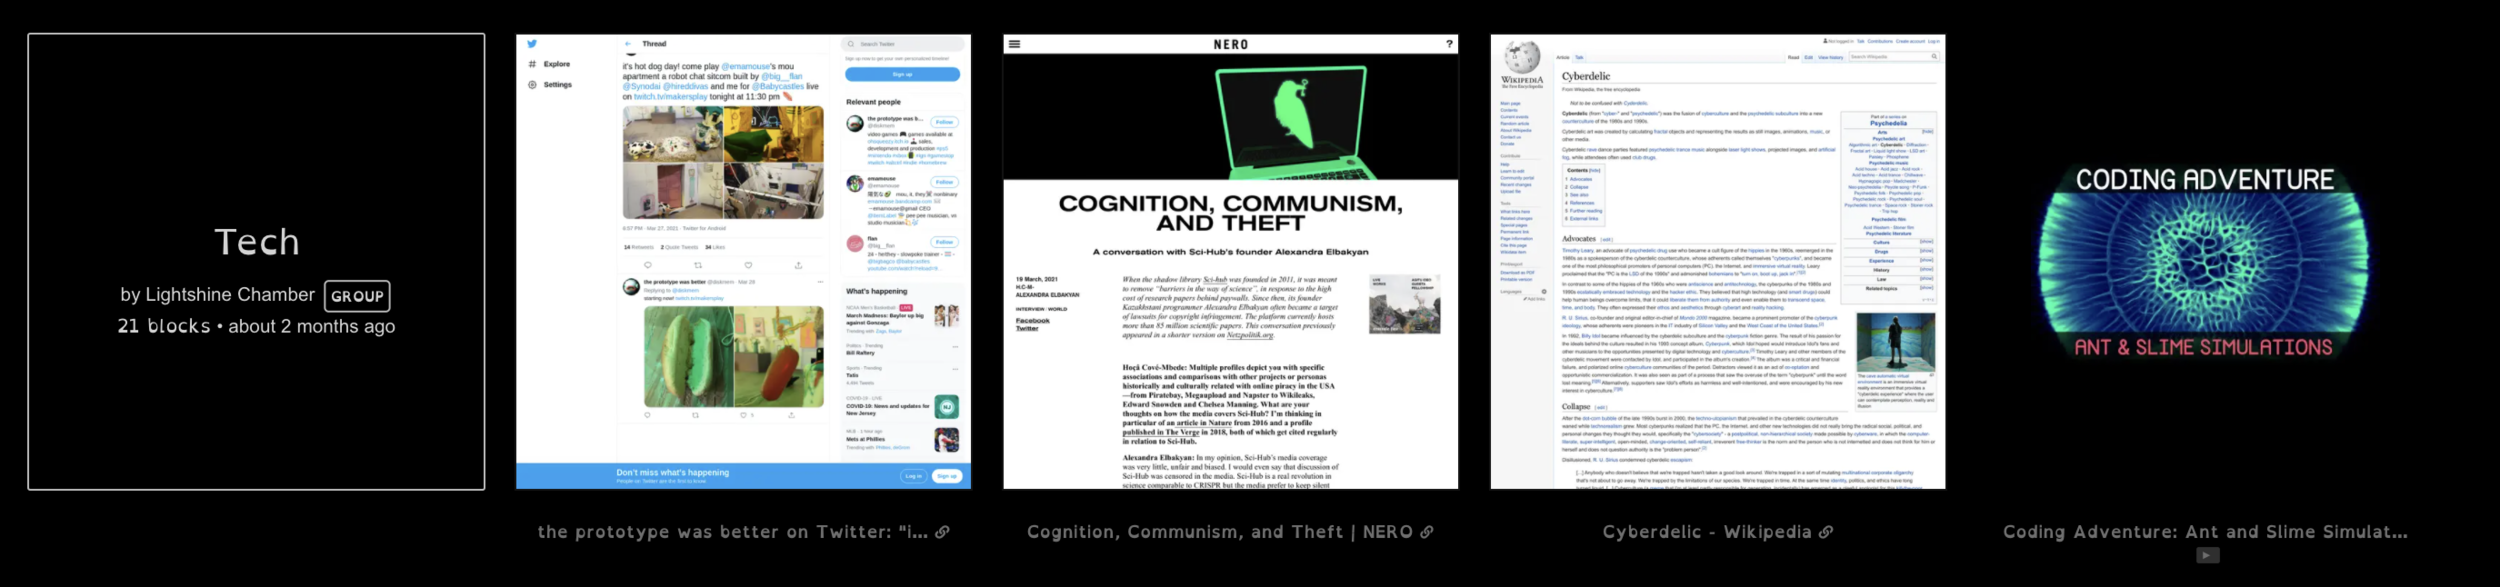This screenshot has width=2500, height=587.
Task: Open 'Cyberdelic - Wikipedia' caption
Action: click(x=1707, y=532)
